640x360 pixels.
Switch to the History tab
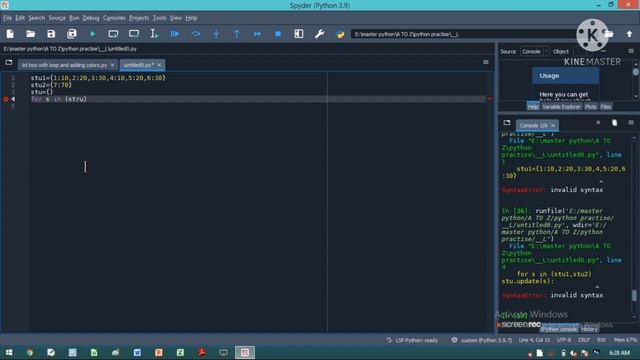589,329
